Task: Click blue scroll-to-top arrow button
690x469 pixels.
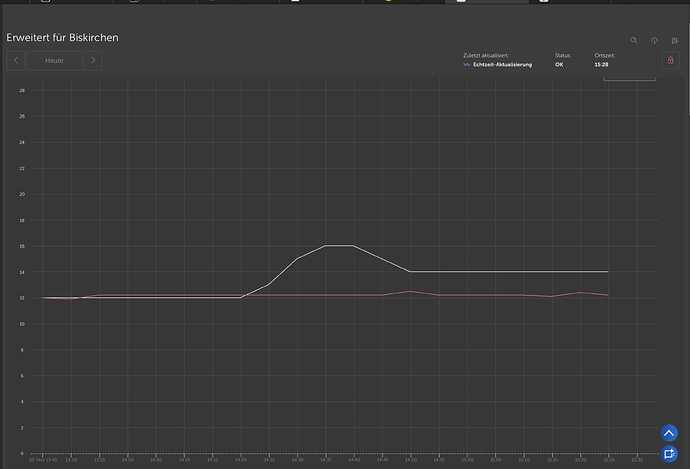Action: pos(669,433)
